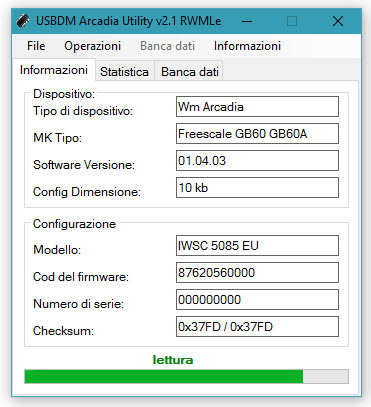
Task: Click the 'MK Tipo:' label
Action: point(57,138)
